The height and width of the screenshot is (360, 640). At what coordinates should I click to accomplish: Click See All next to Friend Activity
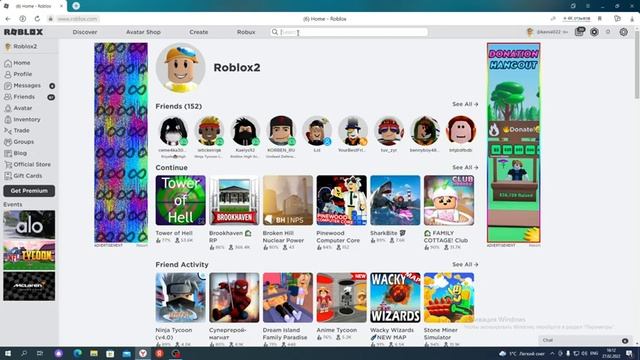[465, 264]
